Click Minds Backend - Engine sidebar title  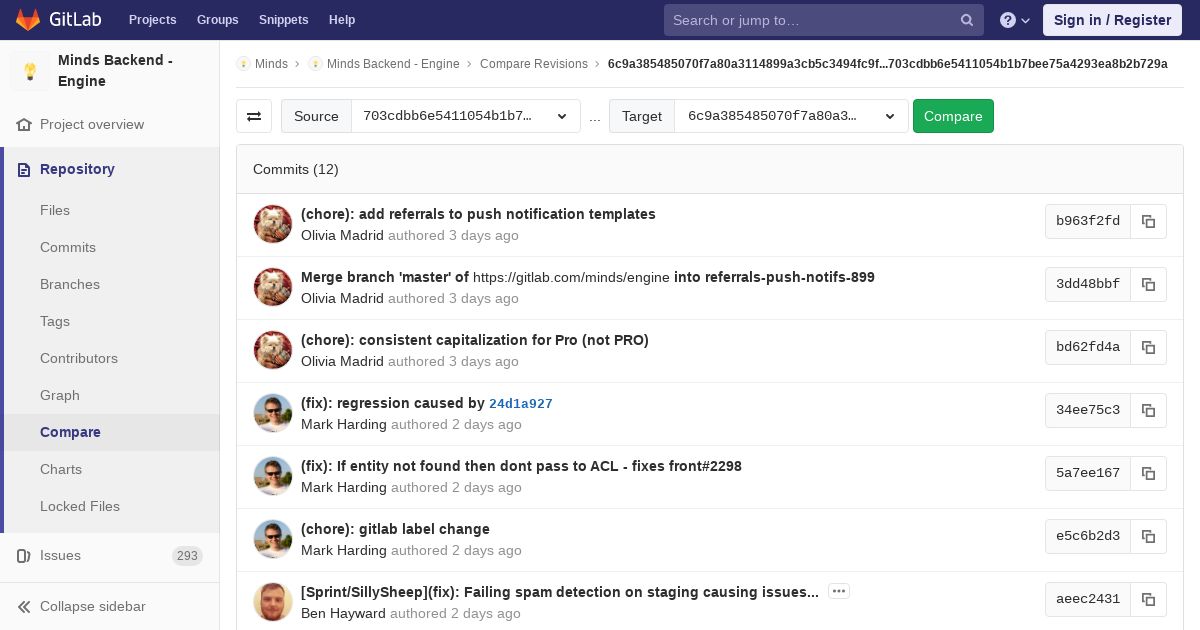pyautogui.click(x=115, y=71)
